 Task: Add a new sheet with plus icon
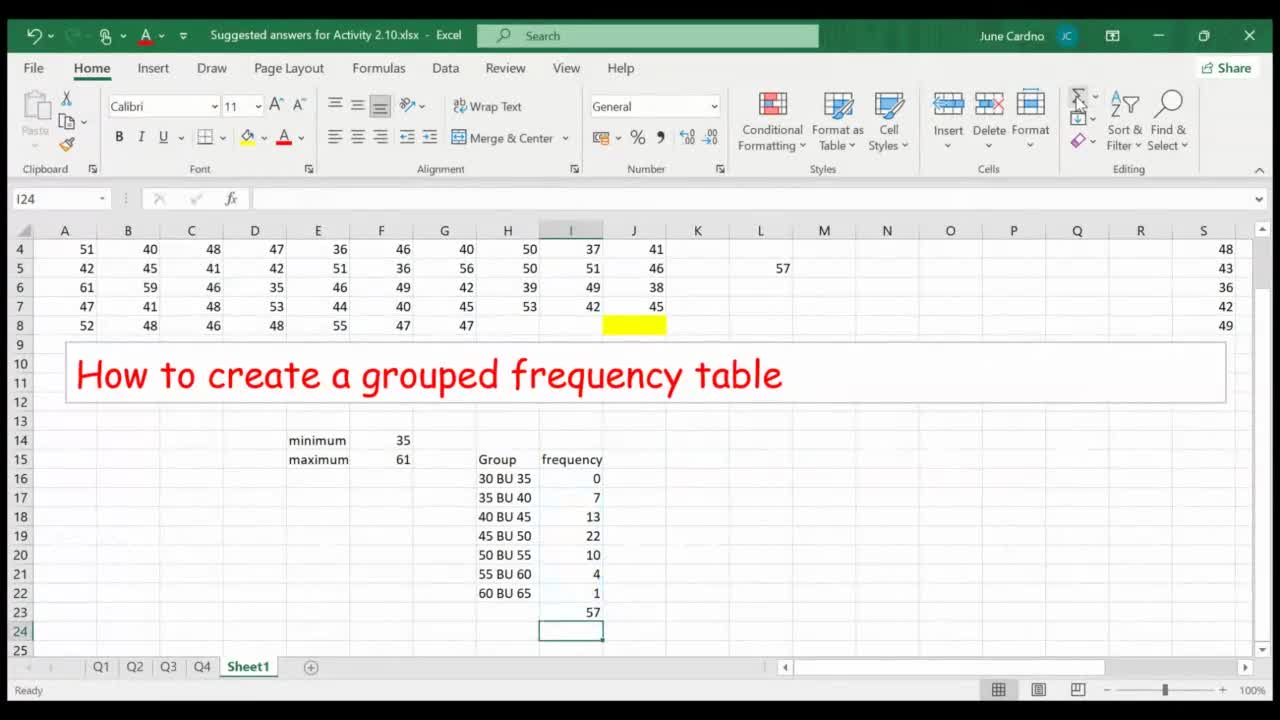(311, 667)
